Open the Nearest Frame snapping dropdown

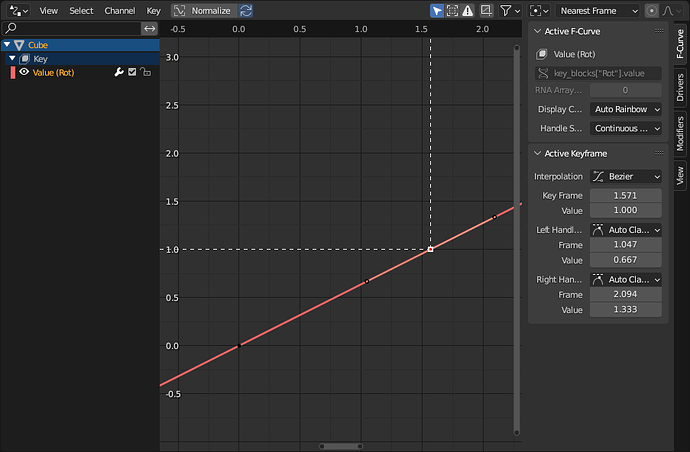pos(598,11)
